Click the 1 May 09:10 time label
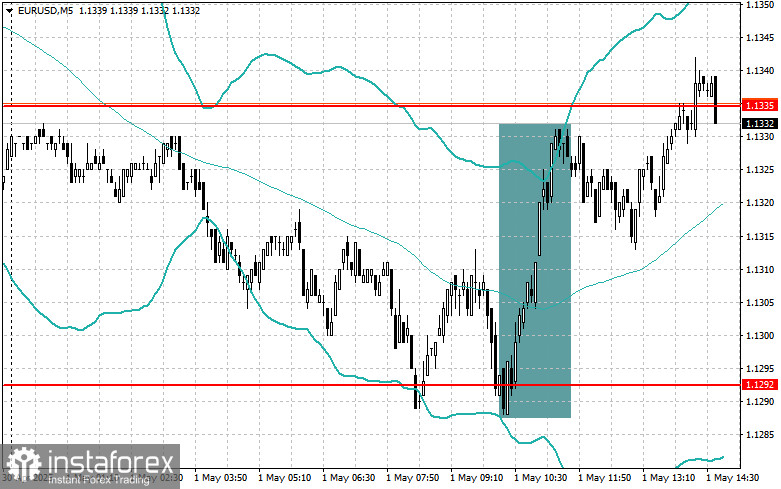The width and height of the screenshot is (781, 489). point(476,478)
